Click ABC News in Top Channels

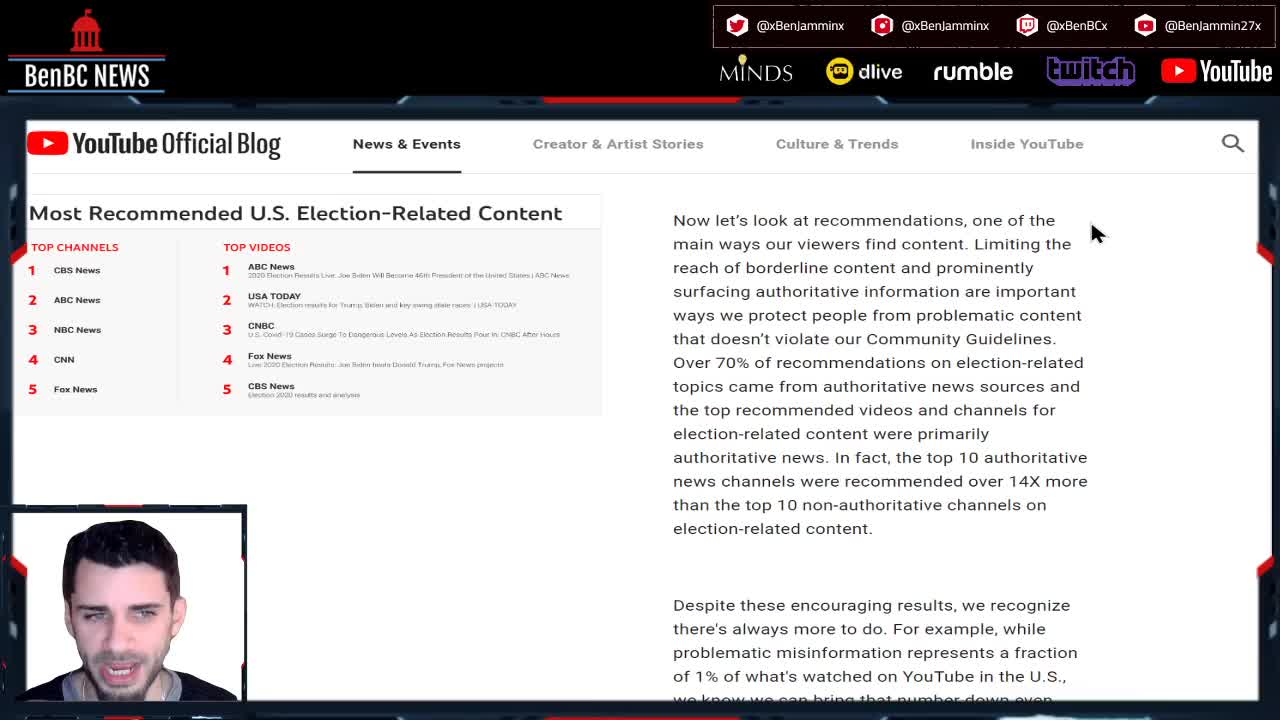pos(77,300)
